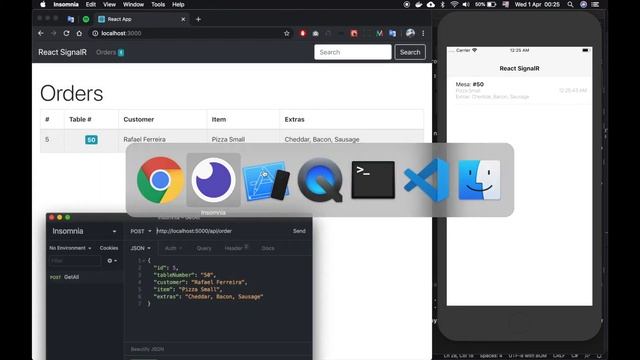Viewport: 640px width, 360px height.
Task: Bookmark this page with the star icon
Action: 287,33
